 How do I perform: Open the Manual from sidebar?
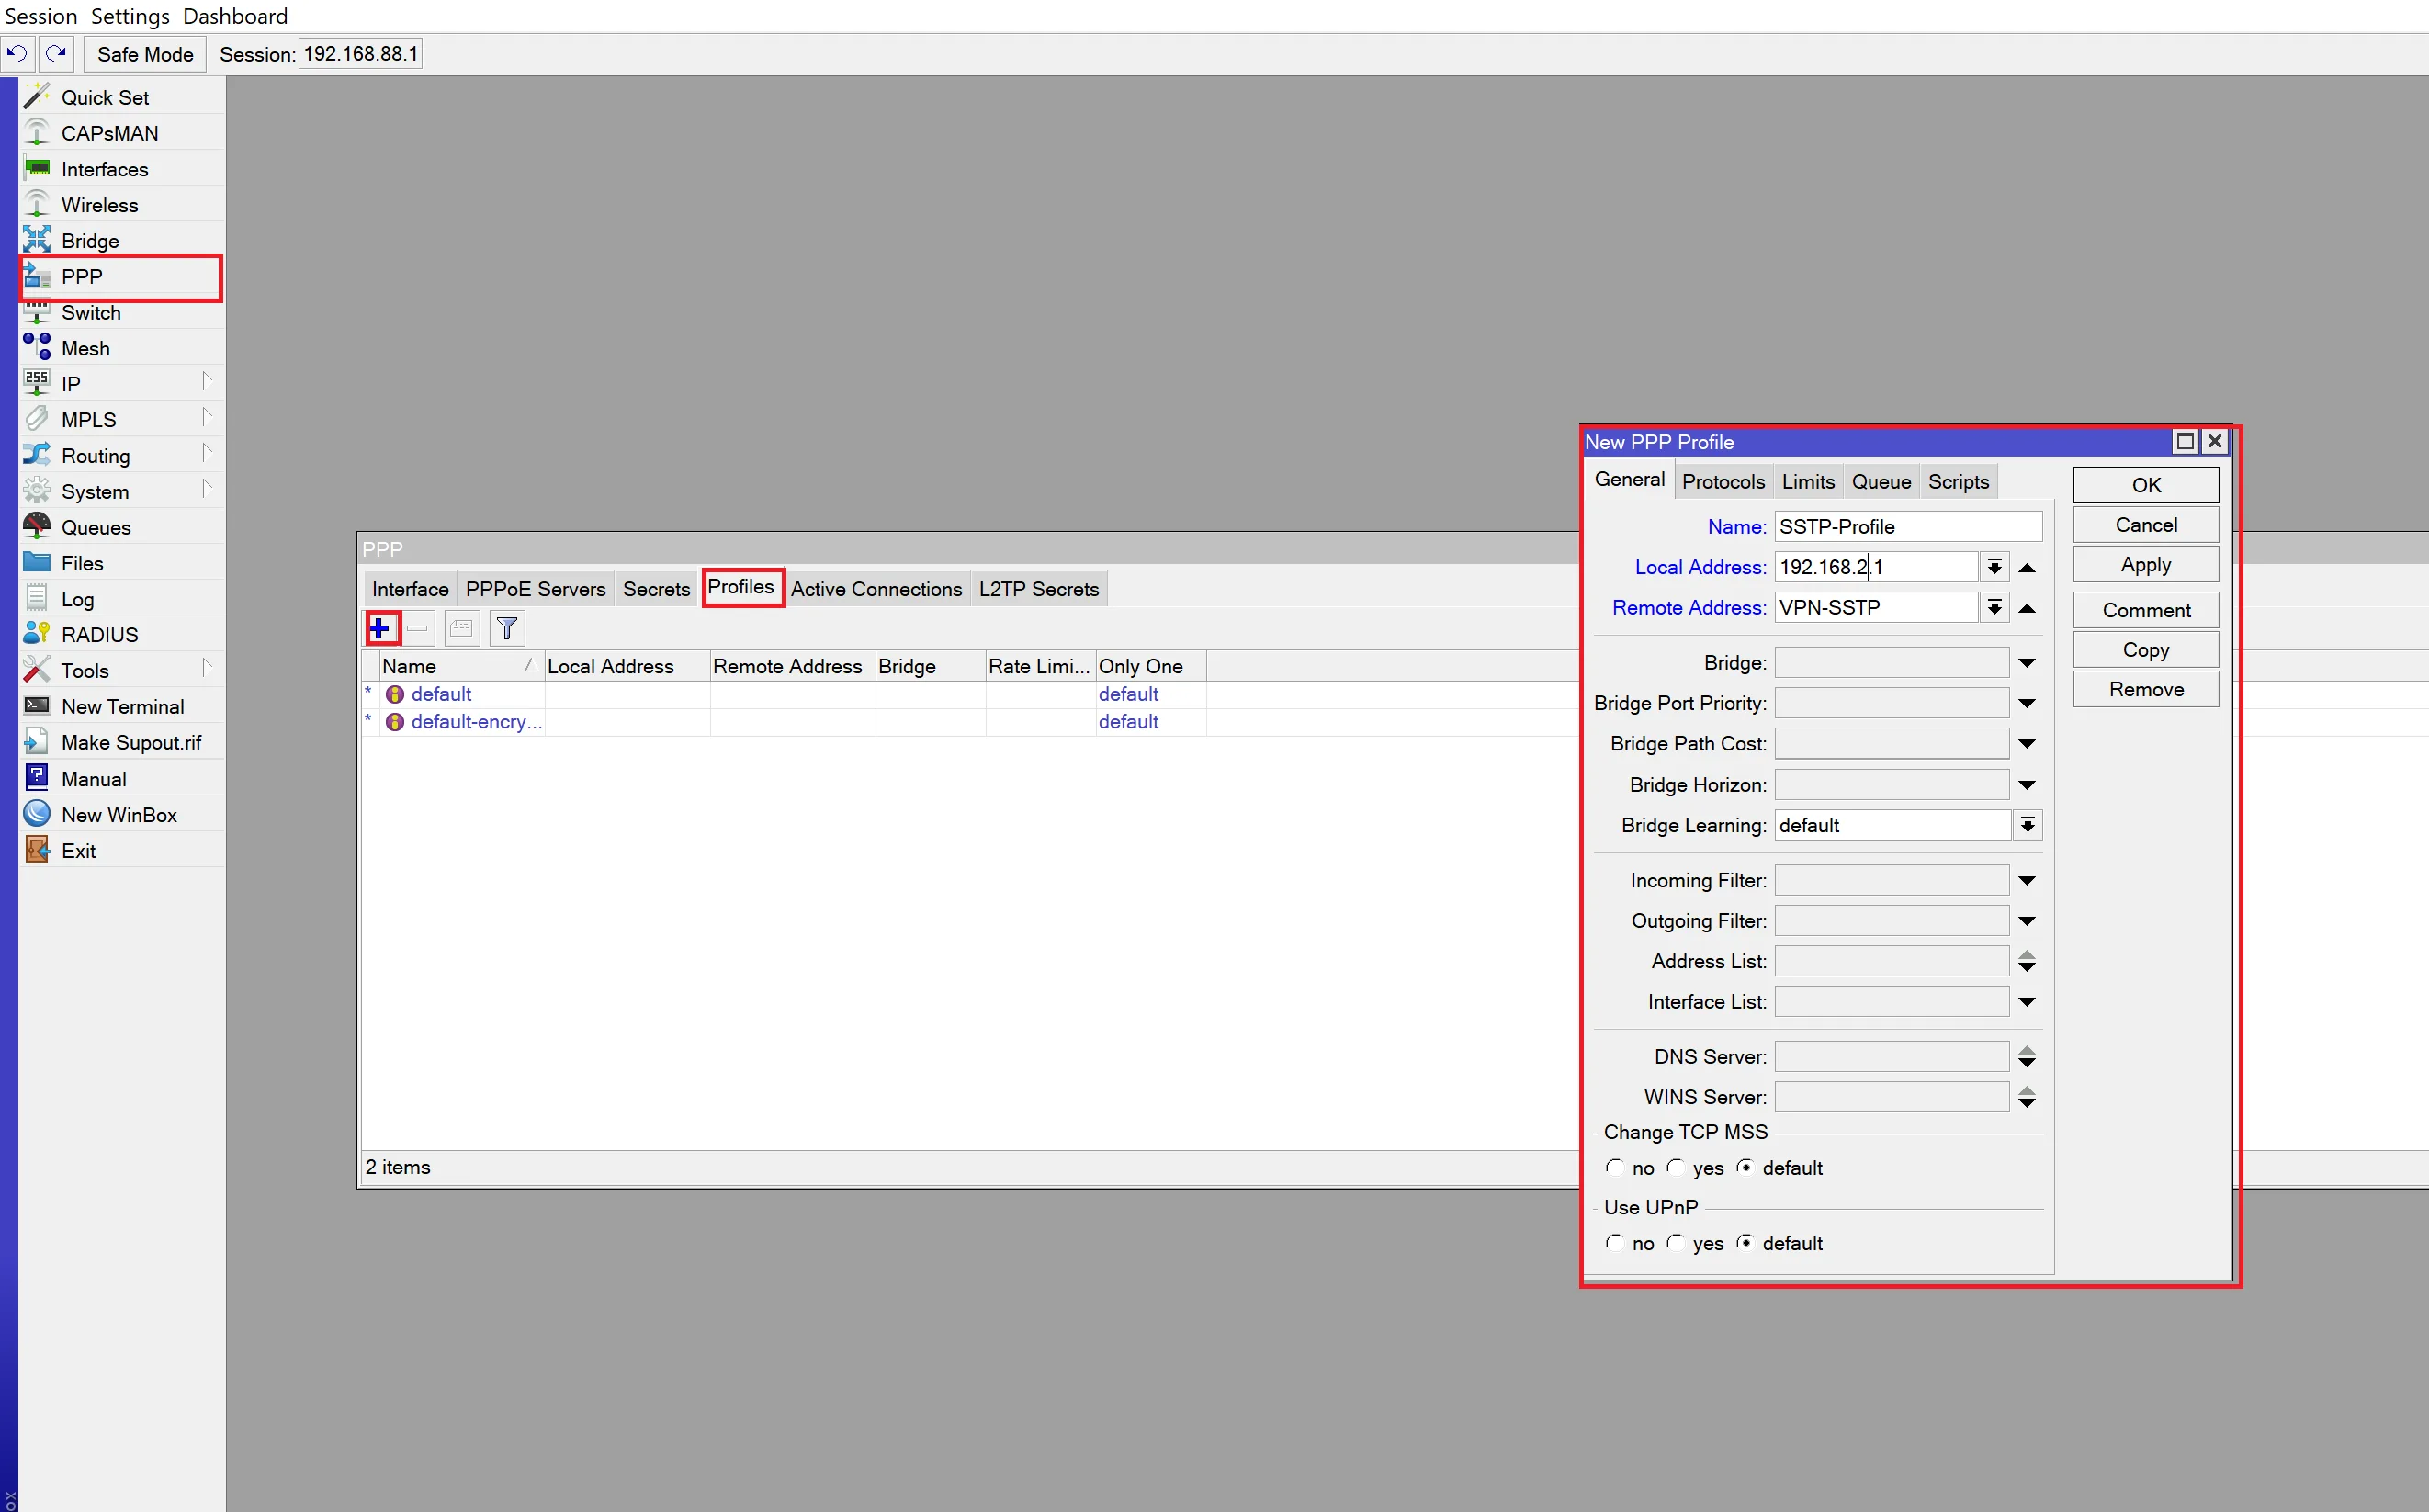[x=121, y=779]
